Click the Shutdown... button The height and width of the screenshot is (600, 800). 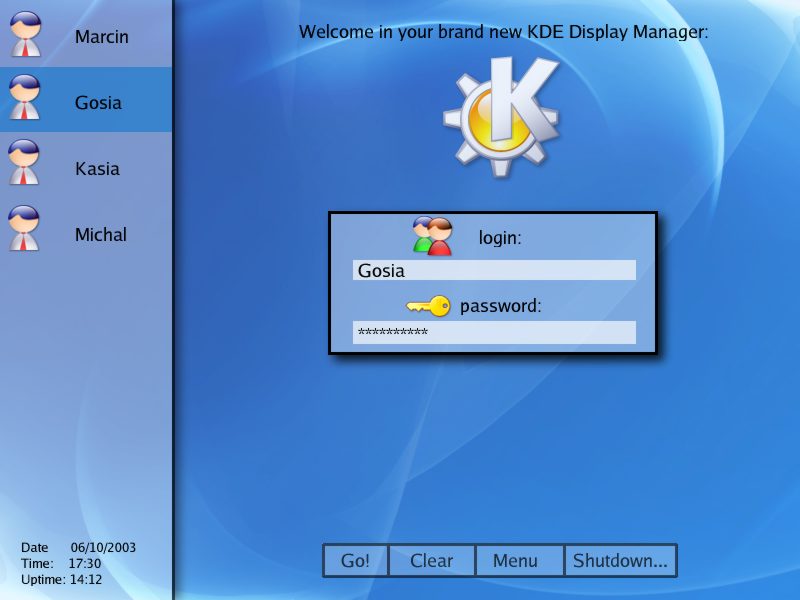pos(620,561)
